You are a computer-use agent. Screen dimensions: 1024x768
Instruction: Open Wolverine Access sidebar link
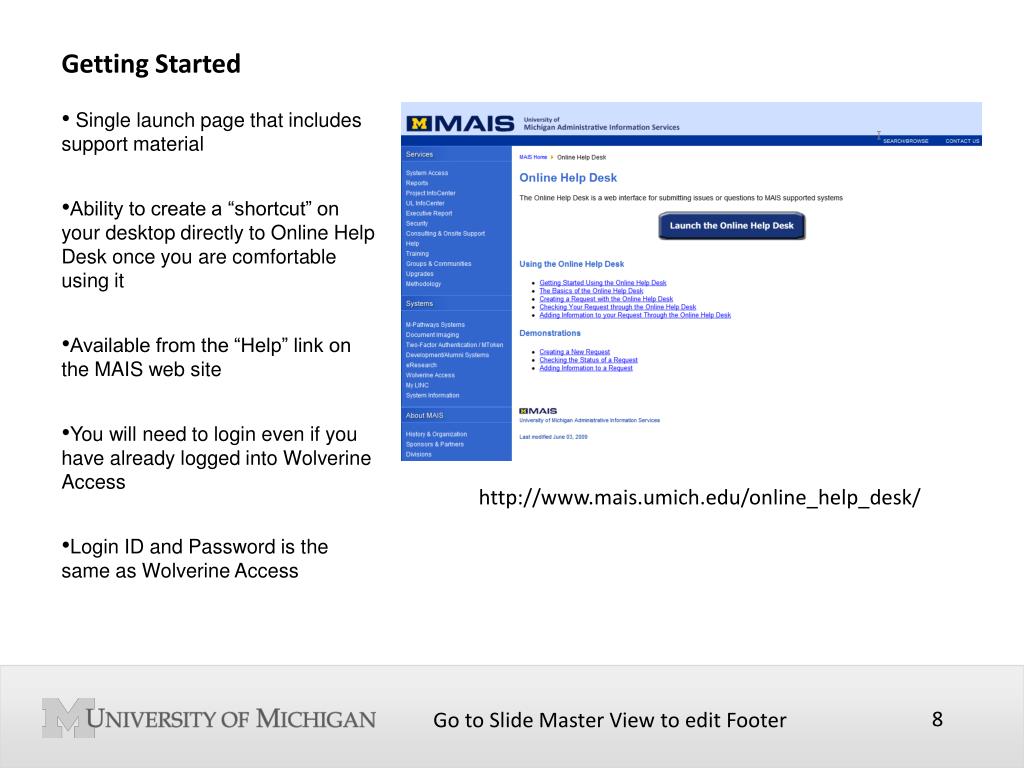[x=430, y=375]
